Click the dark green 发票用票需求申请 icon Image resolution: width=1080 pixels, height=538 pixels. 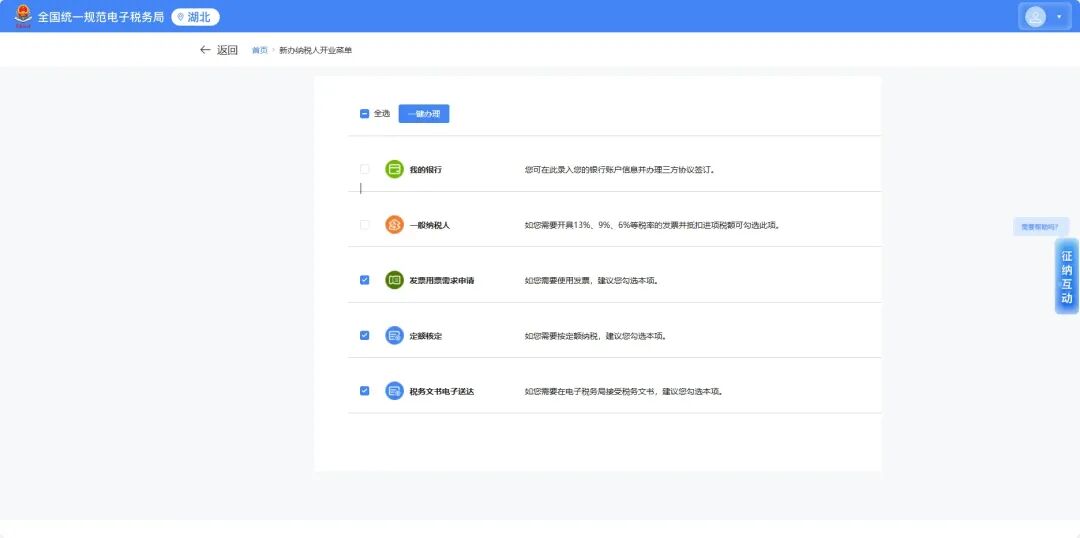pos(394,280)
